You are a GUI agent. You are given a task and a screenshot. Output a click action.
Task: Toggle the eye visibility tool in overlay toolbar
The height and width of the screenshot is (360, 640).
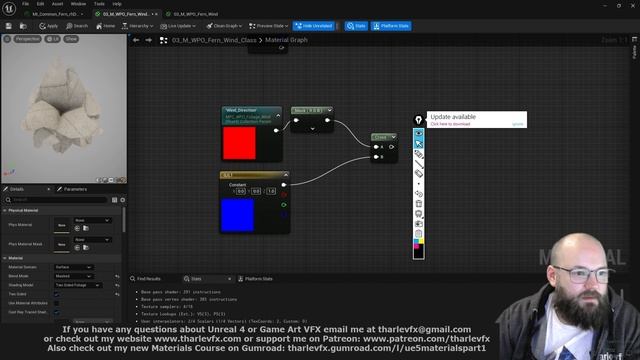pos(419,133)
